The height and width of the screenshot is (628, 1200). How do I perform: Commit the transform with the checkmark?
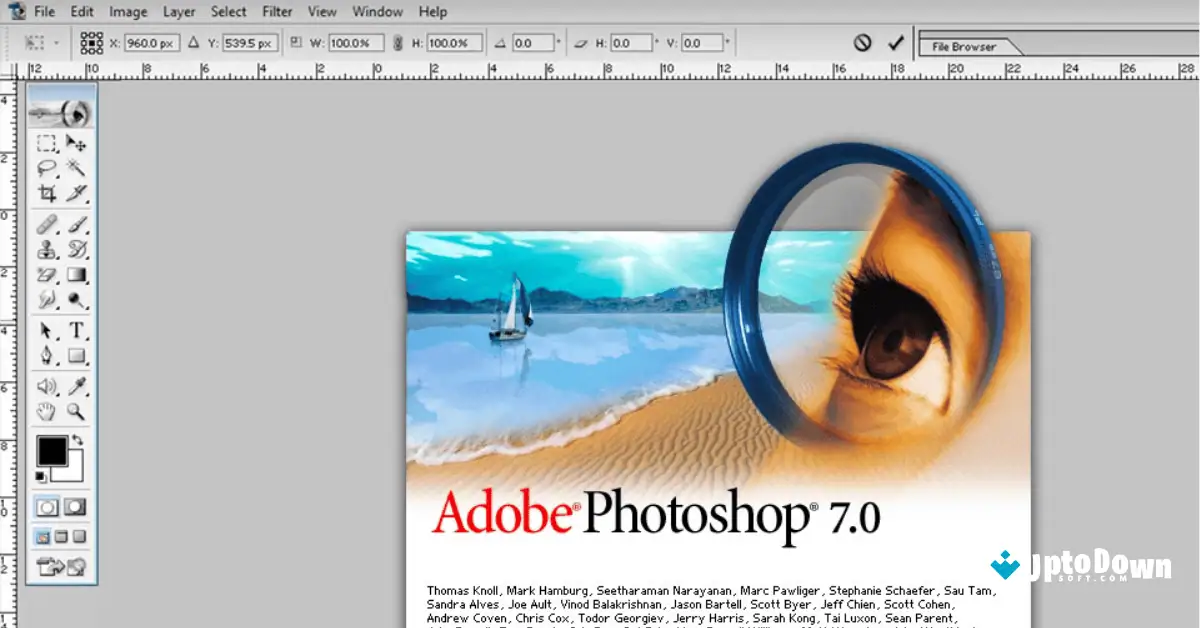[x=894, y=42]
